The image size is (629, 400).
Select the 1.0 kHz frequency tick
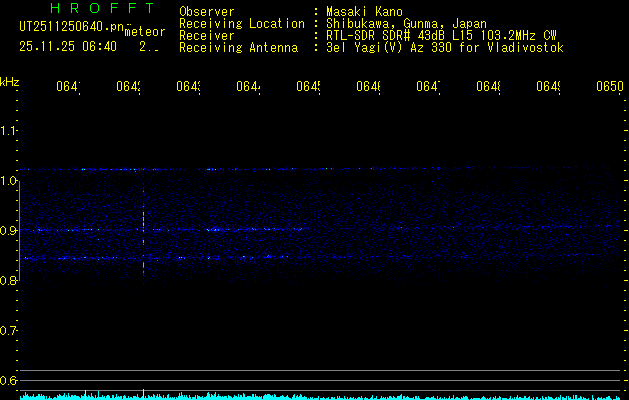(9, 180)
